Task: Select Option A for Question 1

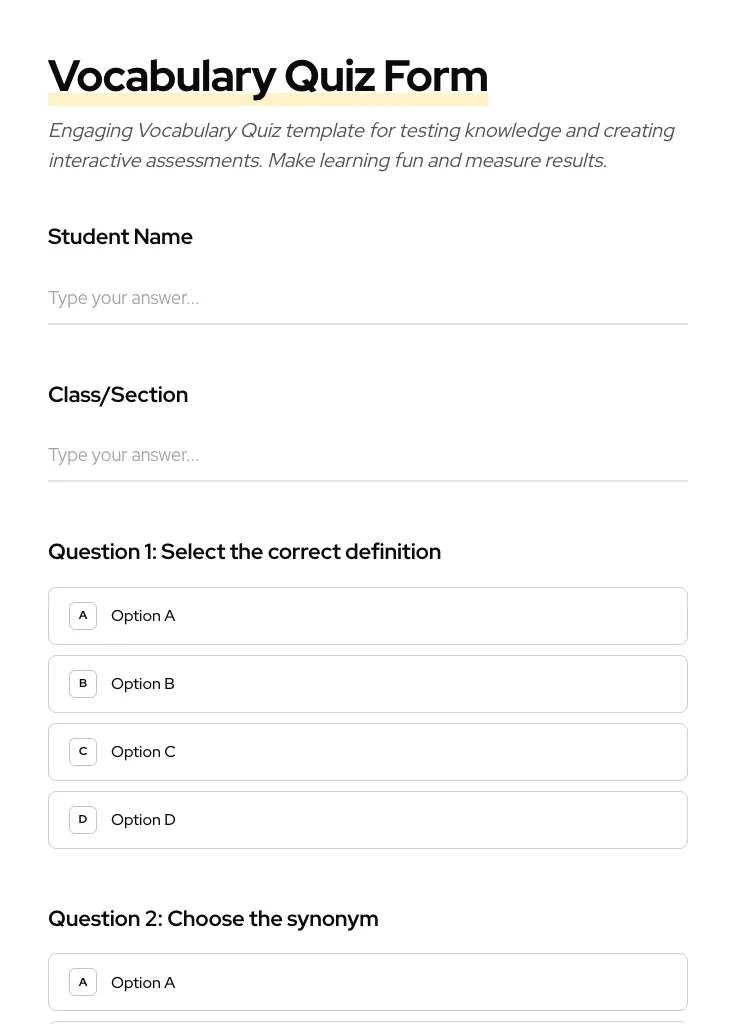Action: pyautogui.click(x=367, y=616)
